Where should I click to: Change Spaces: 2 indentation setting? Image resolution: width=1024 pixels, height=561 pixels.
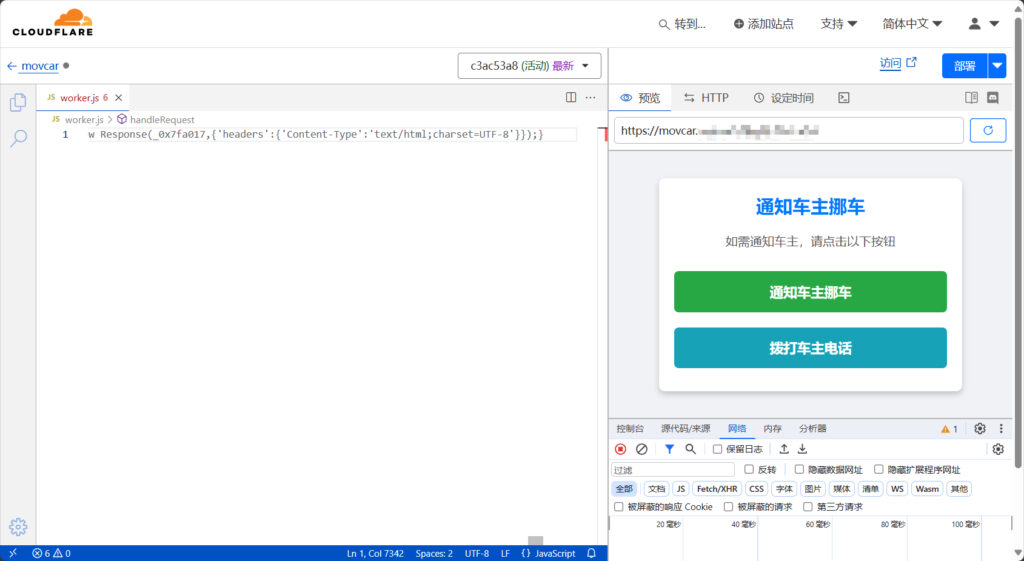pos(434,553)
